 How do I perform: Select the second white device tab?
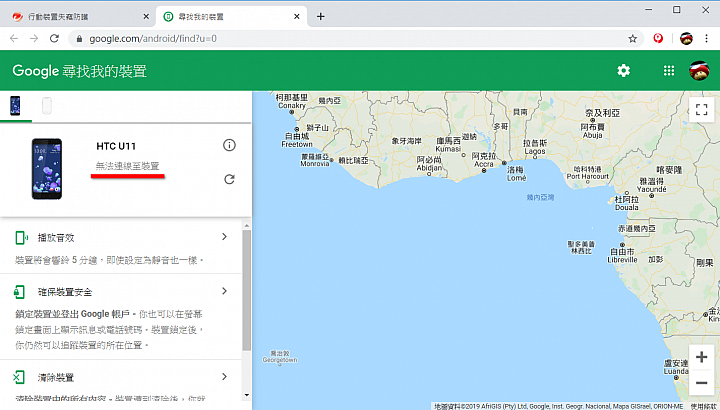[x=47, y=106]
